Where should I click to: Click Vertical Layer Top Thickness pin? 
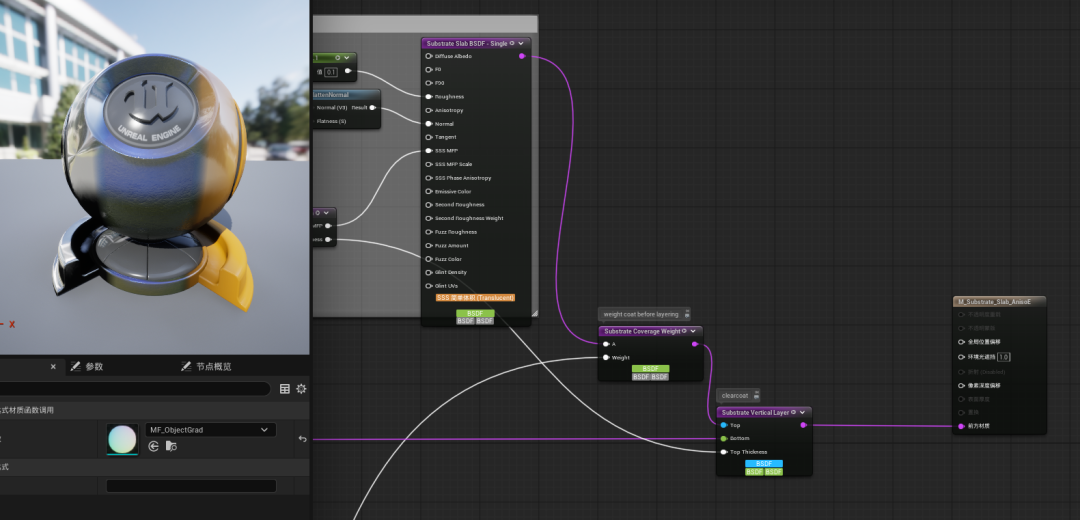click(724, 452)
